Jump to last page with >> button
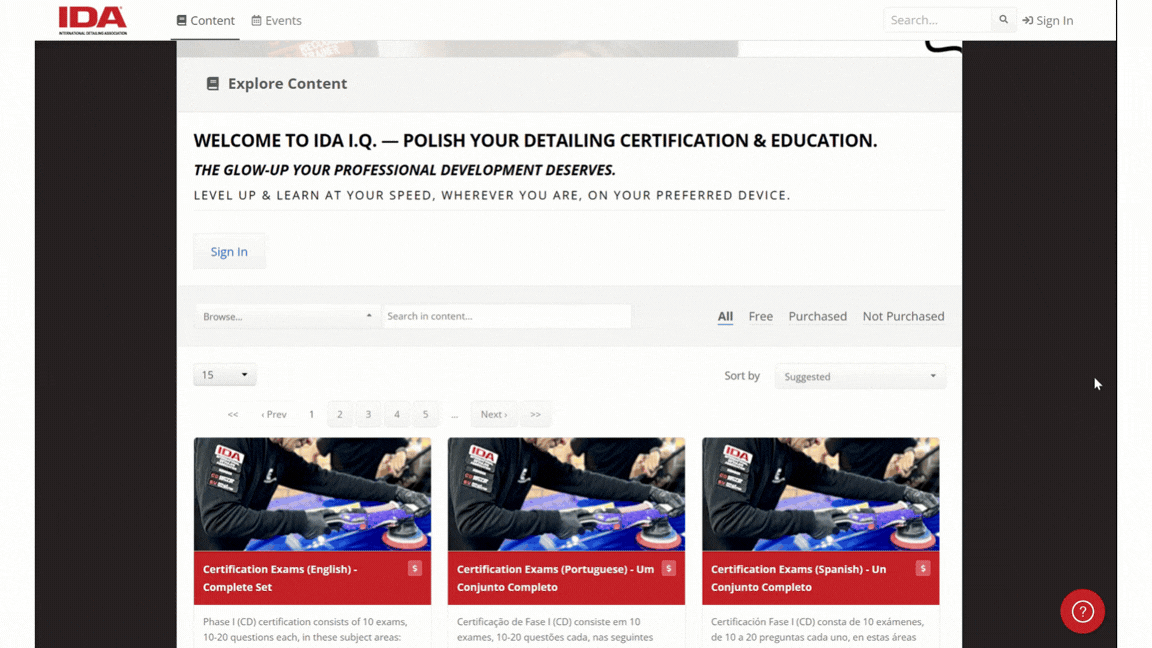 click(x=535, y=414)
